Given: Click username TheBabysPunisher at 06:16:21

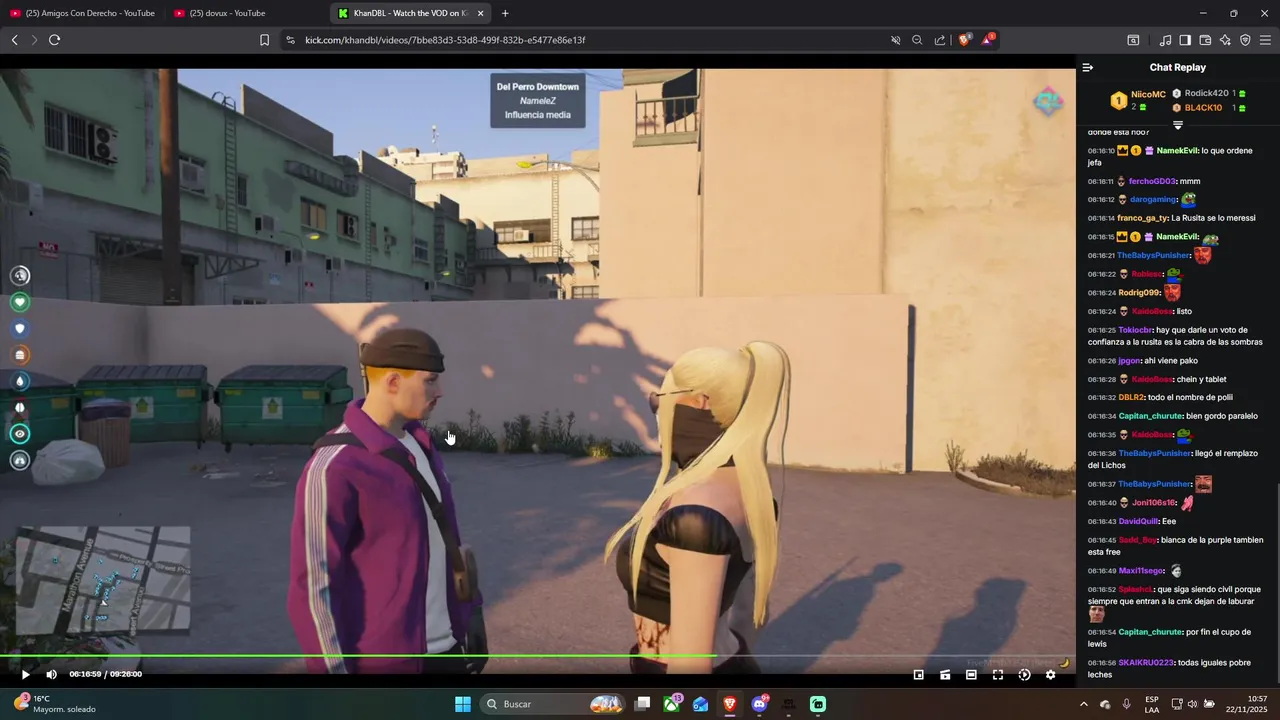Looking at the screenshot, I should [1154, 256].
